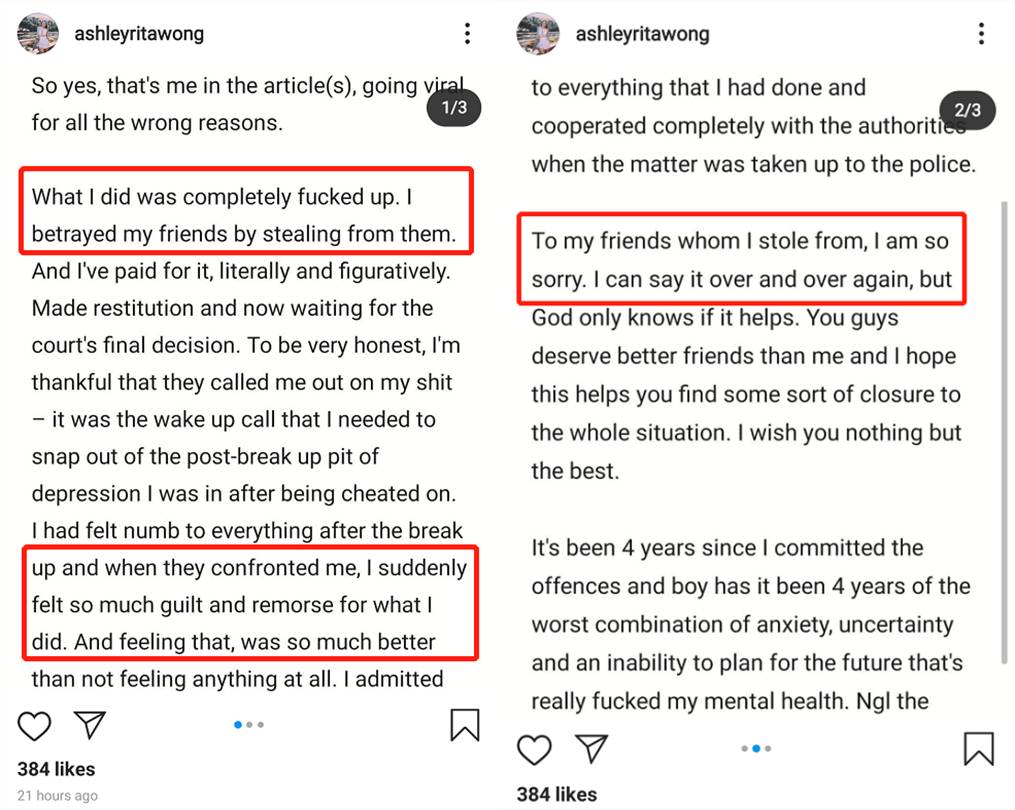Bookmark the right post

[x=978, y=749]
